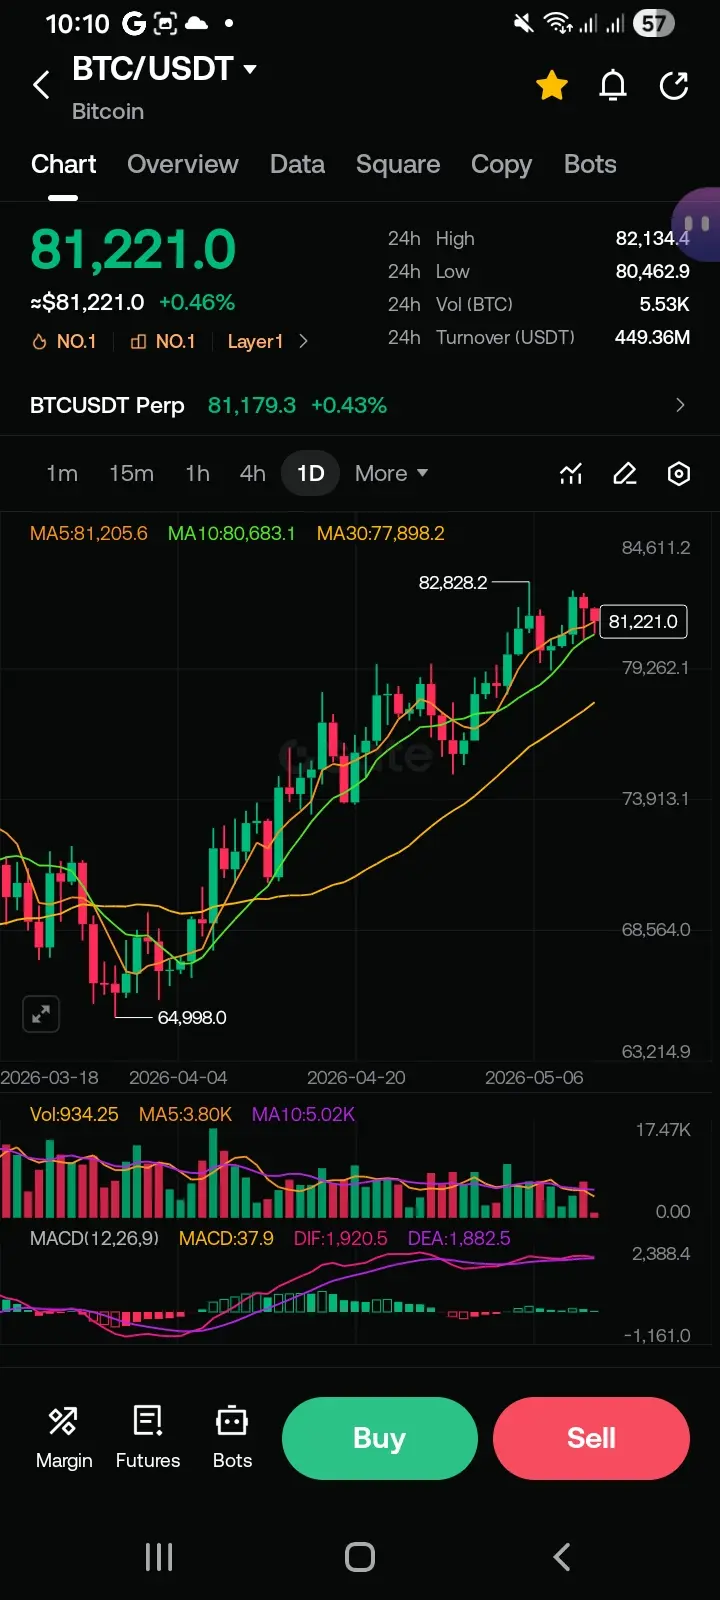
Task: Tap the MA5:81,205.6 indicator label
Action: coord(89,533)
